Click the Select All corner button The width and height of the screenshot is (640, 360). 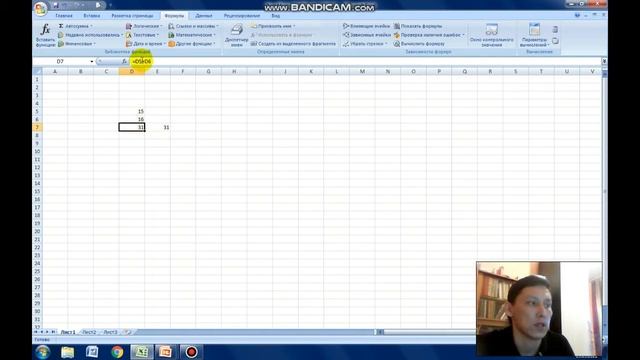(37, 71)
